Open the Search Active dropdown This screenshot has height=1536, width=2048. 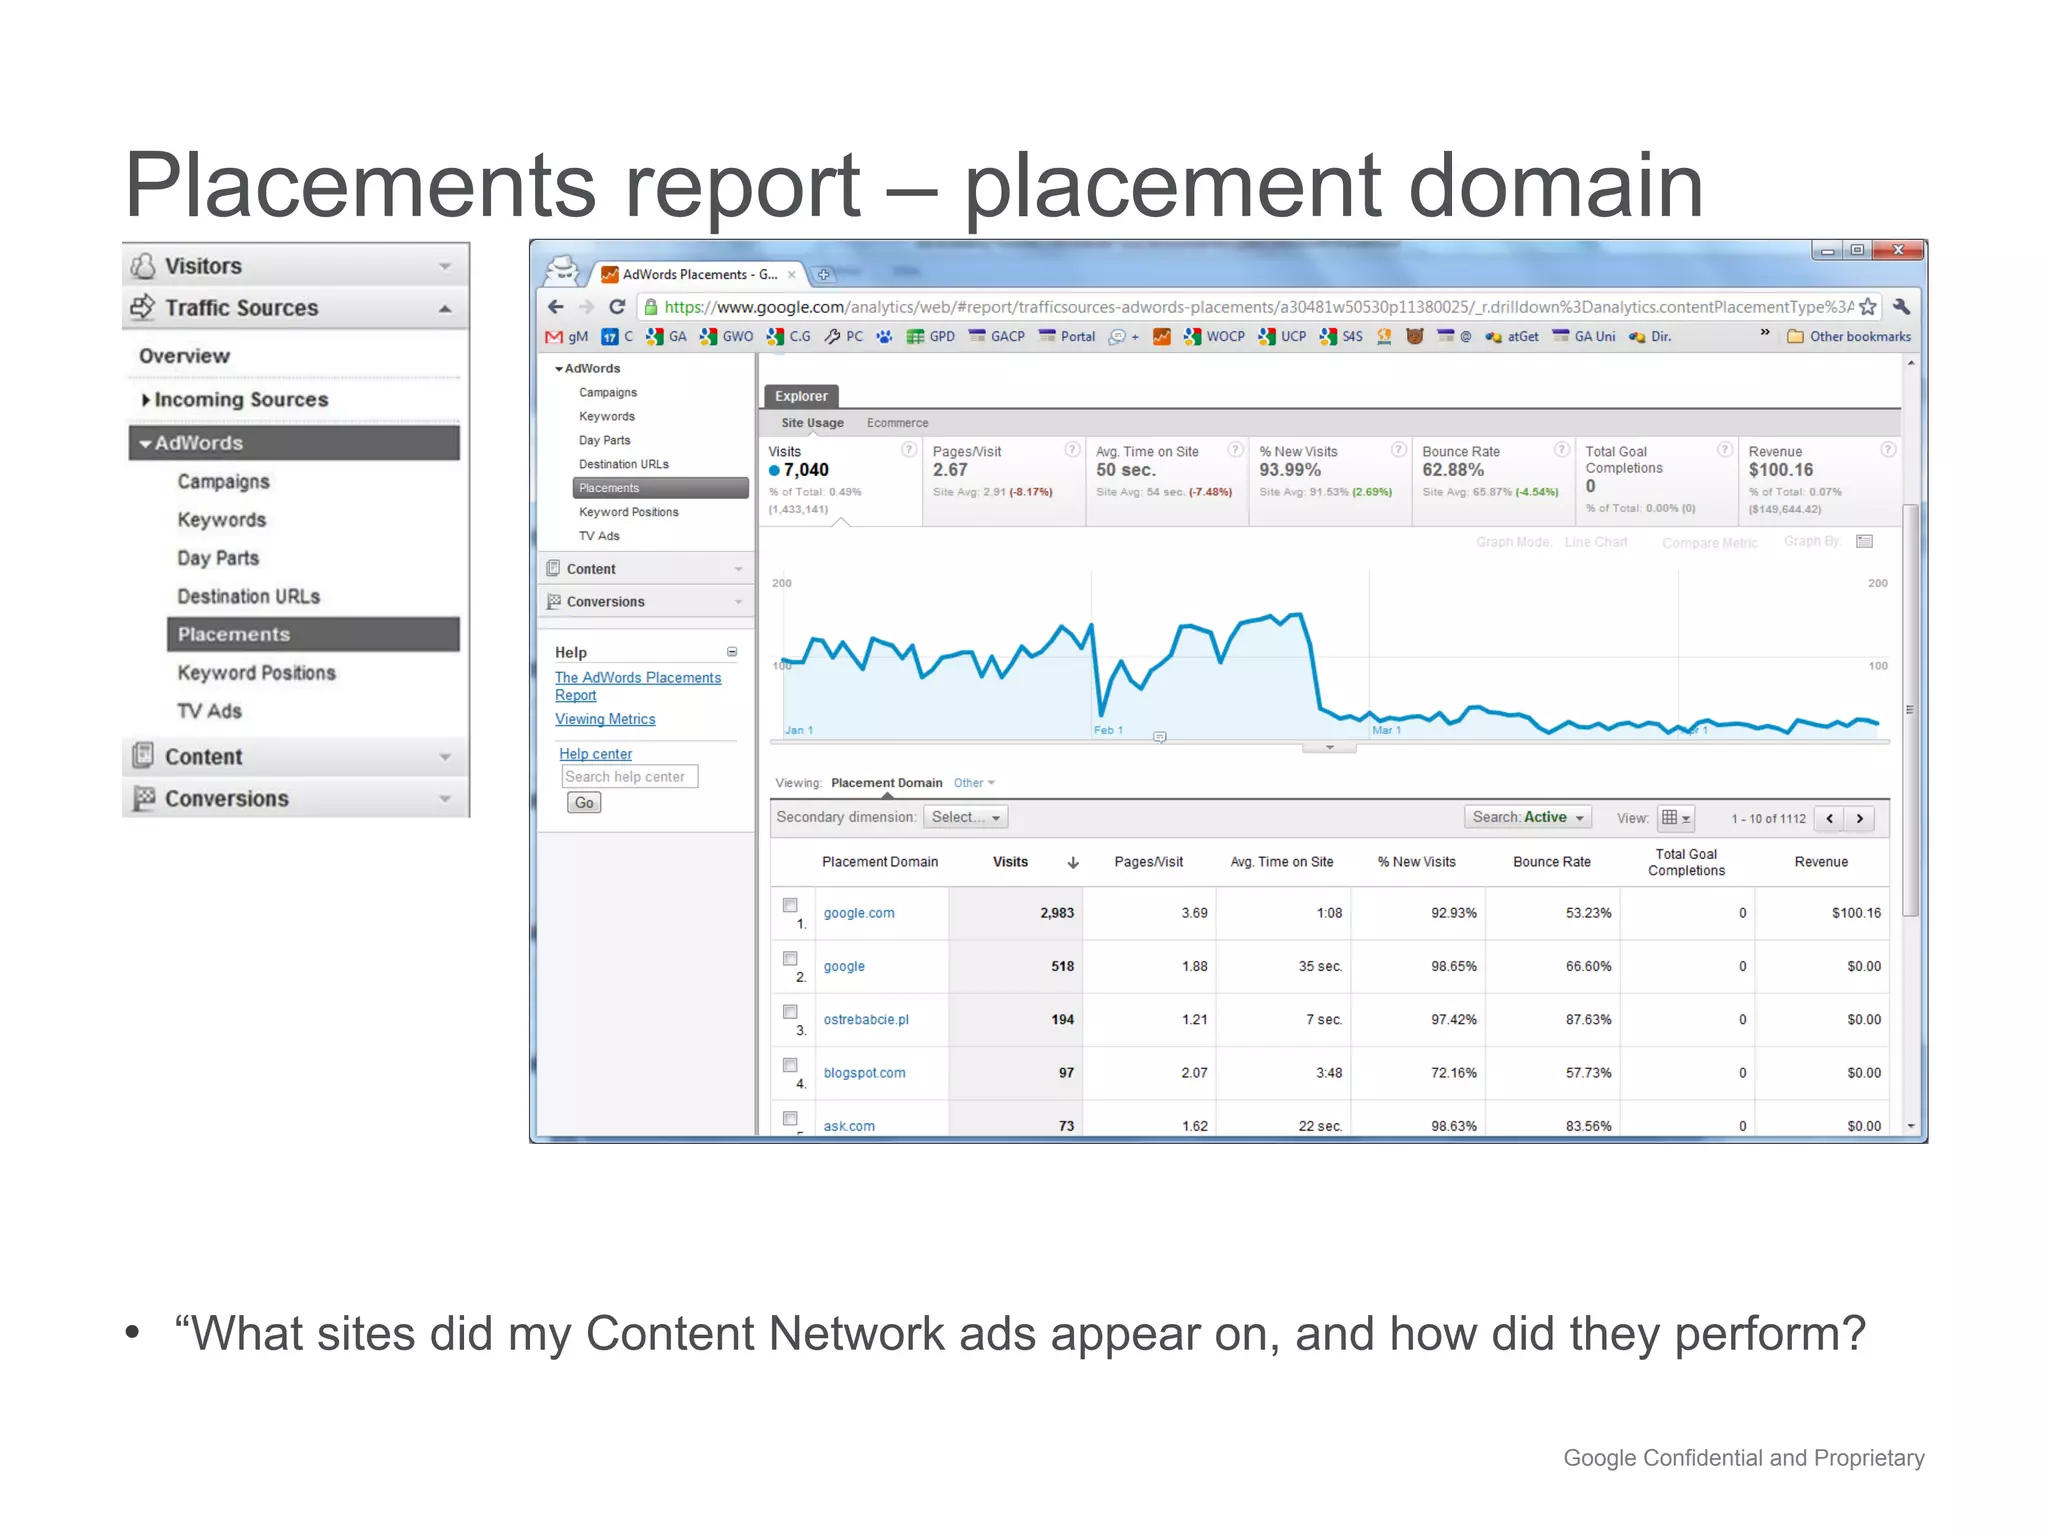tap(1527, 817)
